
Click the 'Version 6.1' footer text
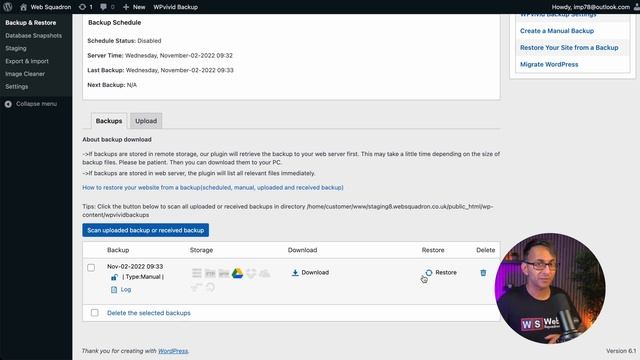pos(621,351)
